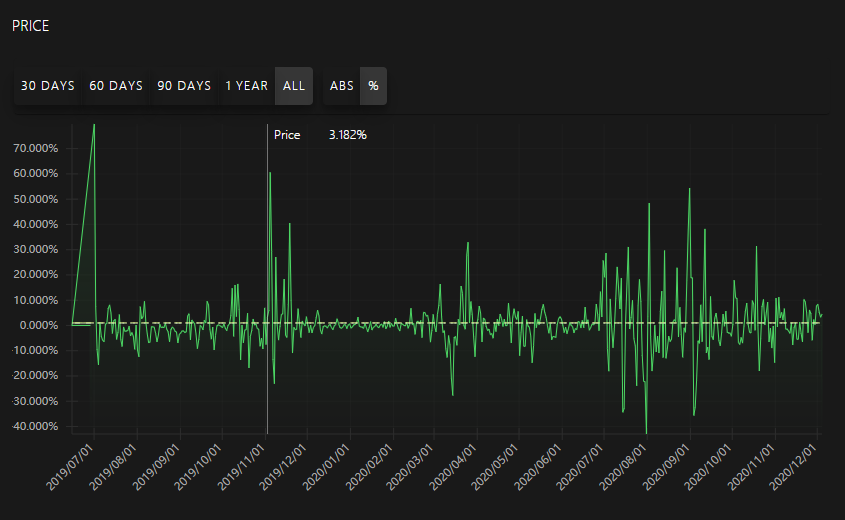Click the 30.000% y-axis label

point(36,249)
